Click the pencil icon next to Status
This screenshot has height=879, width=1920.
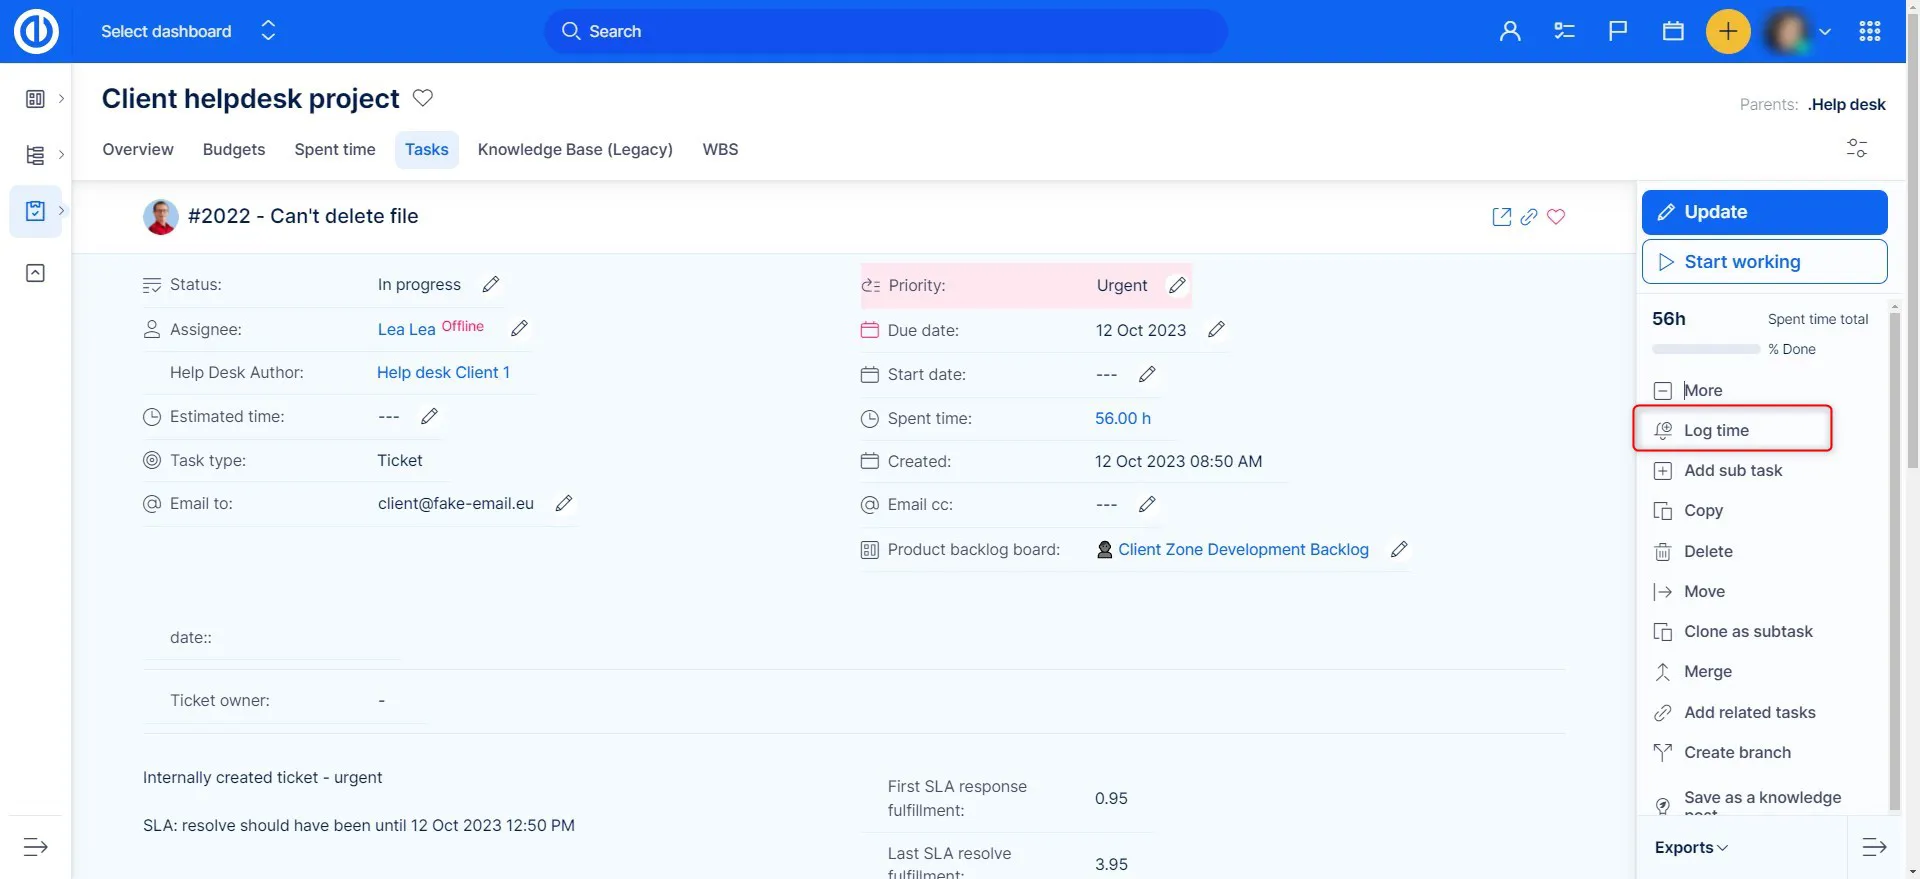click(490, 285)
